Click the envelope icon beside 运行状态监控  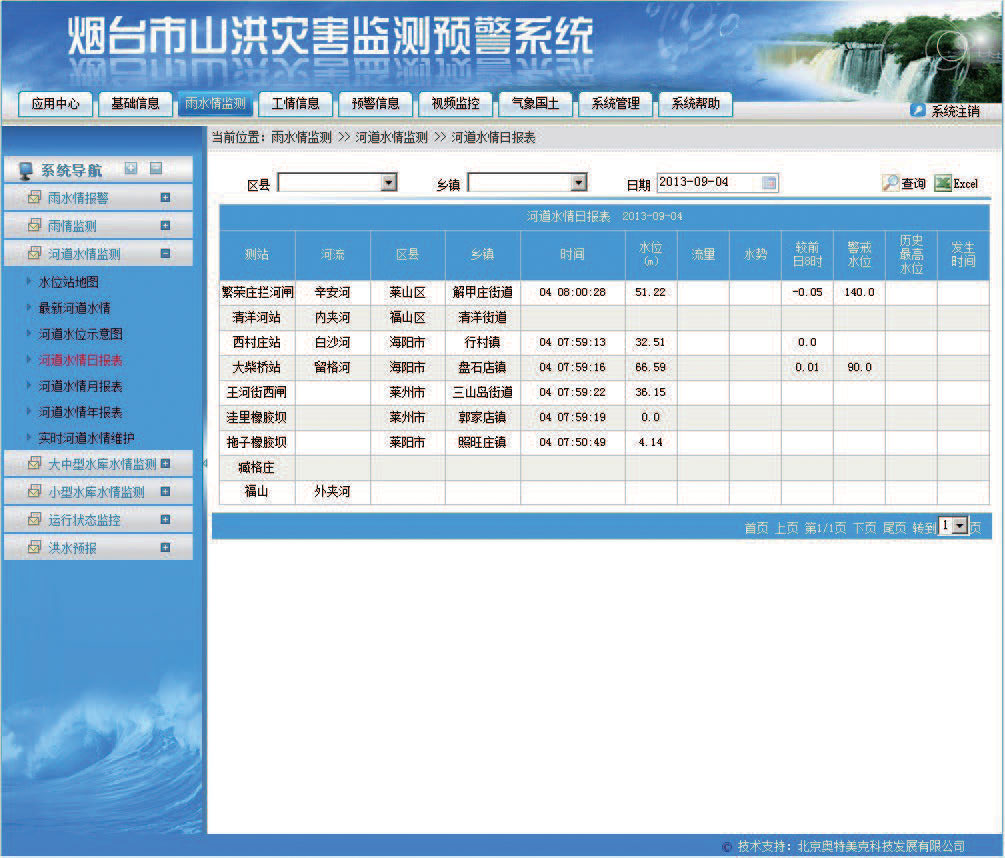(x=34, y=519)
